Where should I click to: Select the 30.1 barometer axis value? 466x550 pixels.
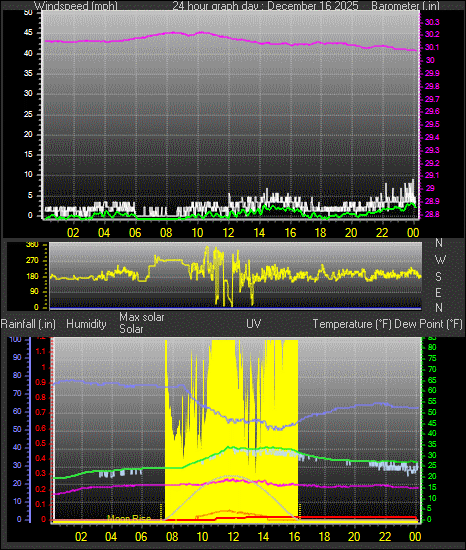pos(432,47)
